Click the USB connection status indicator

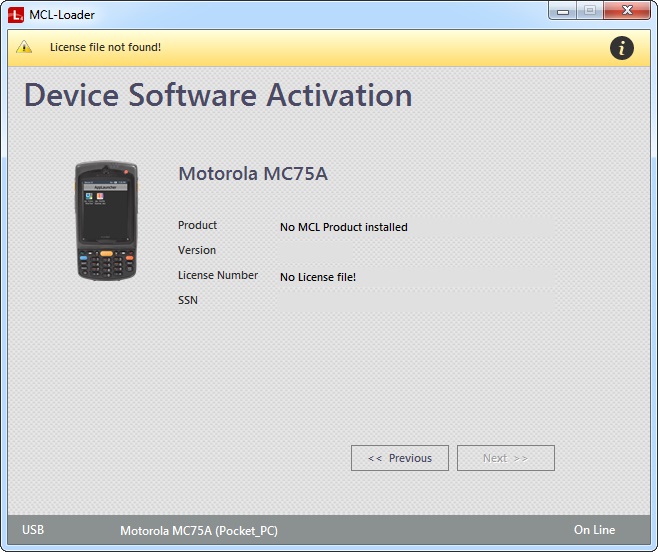tap(33, 530)
